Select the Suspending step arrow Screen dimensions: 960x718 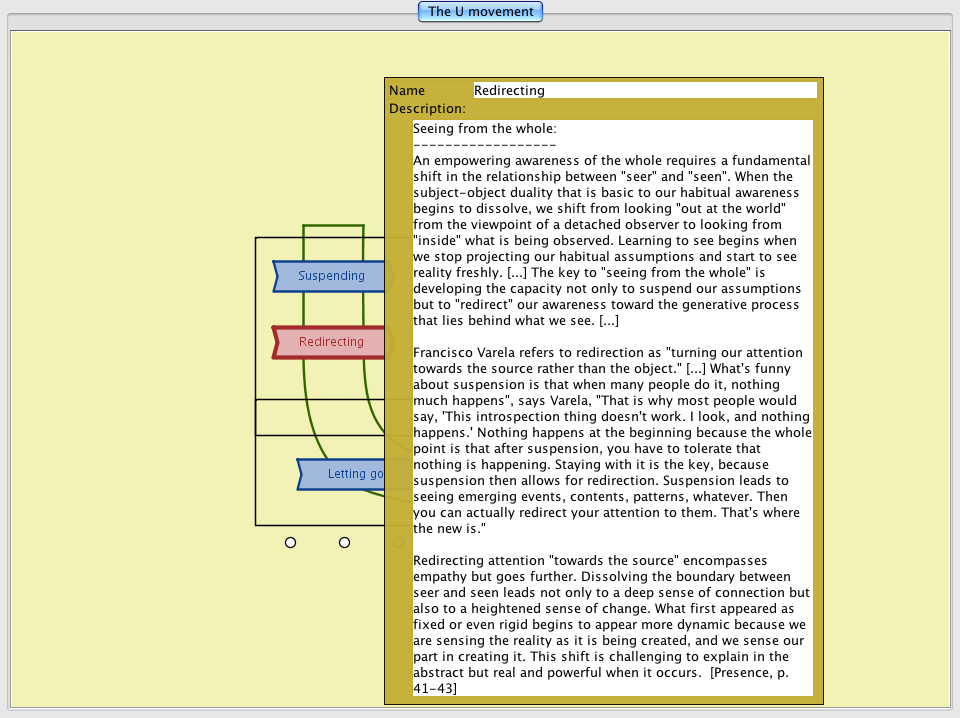pyautogui.click(x=330, y=276)
